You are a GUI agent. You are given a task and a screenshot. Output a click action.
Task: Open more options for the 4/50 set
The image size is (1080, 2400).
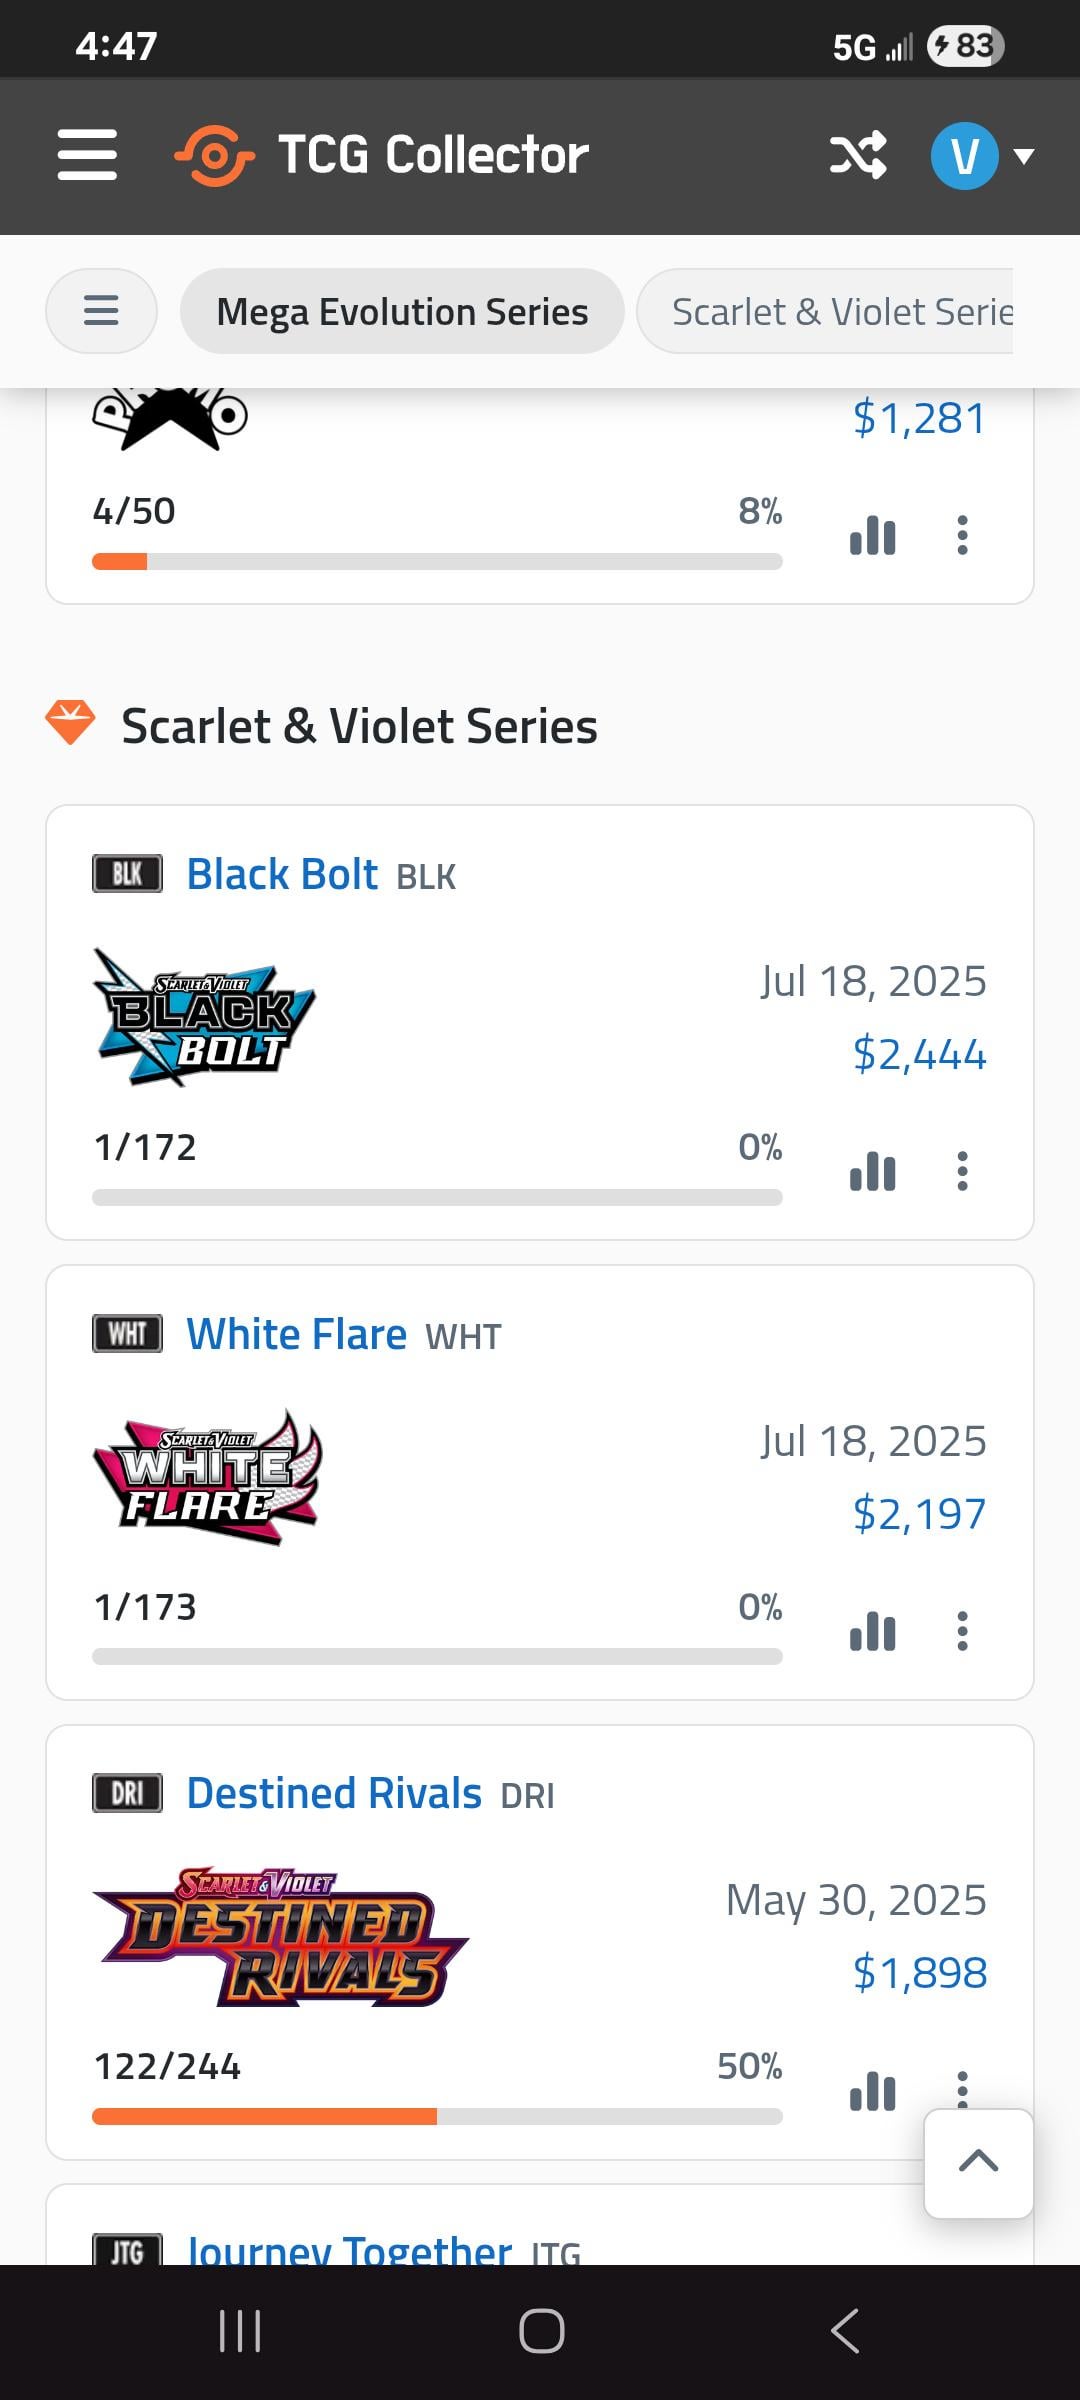click(962, 535)
